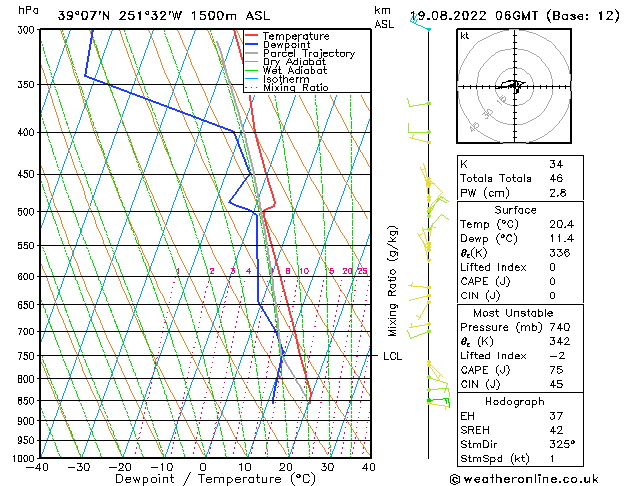Click the "750" pressure level label
This screenshot has width=629, height=486.
(28, 356)
